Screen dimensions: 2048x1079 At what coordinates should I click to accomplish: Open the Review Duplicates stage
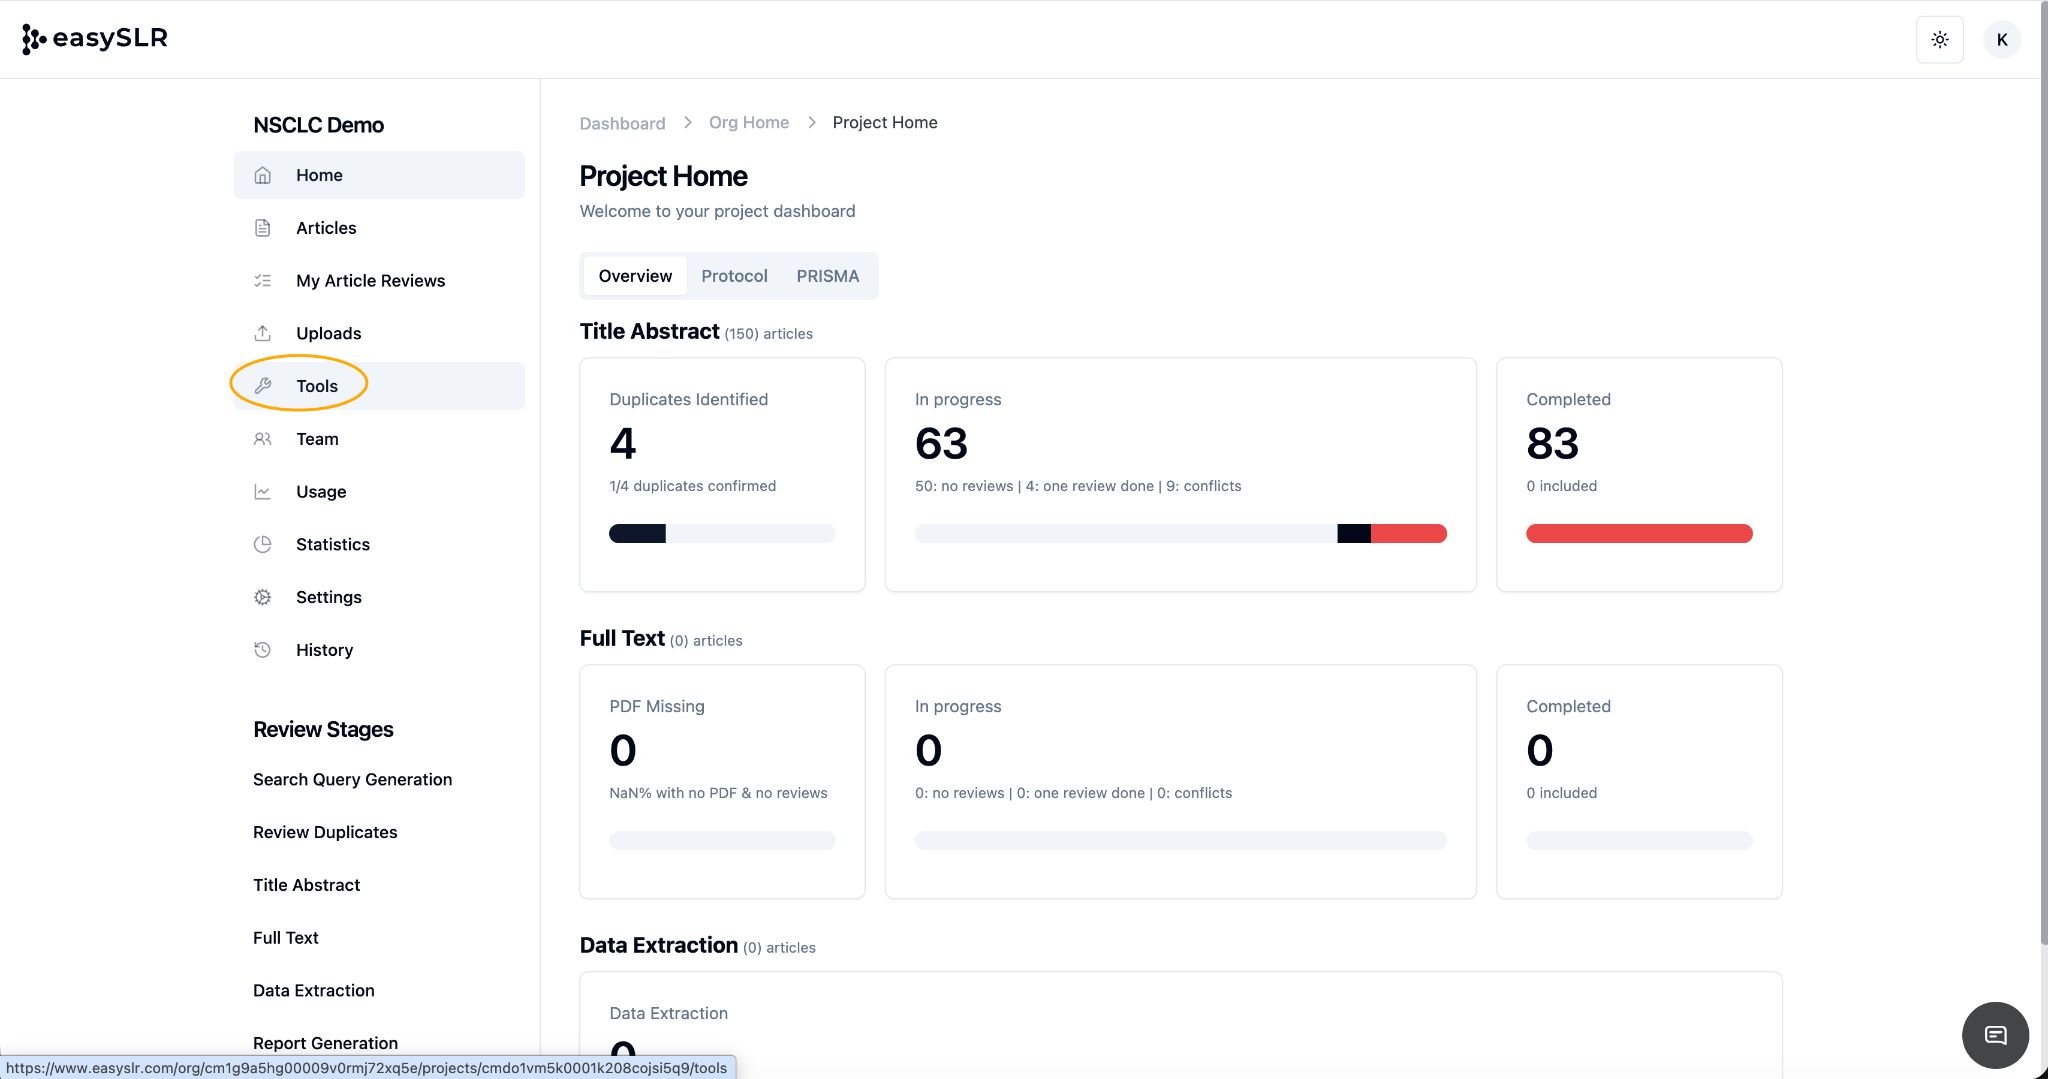[x=325, y=832]
